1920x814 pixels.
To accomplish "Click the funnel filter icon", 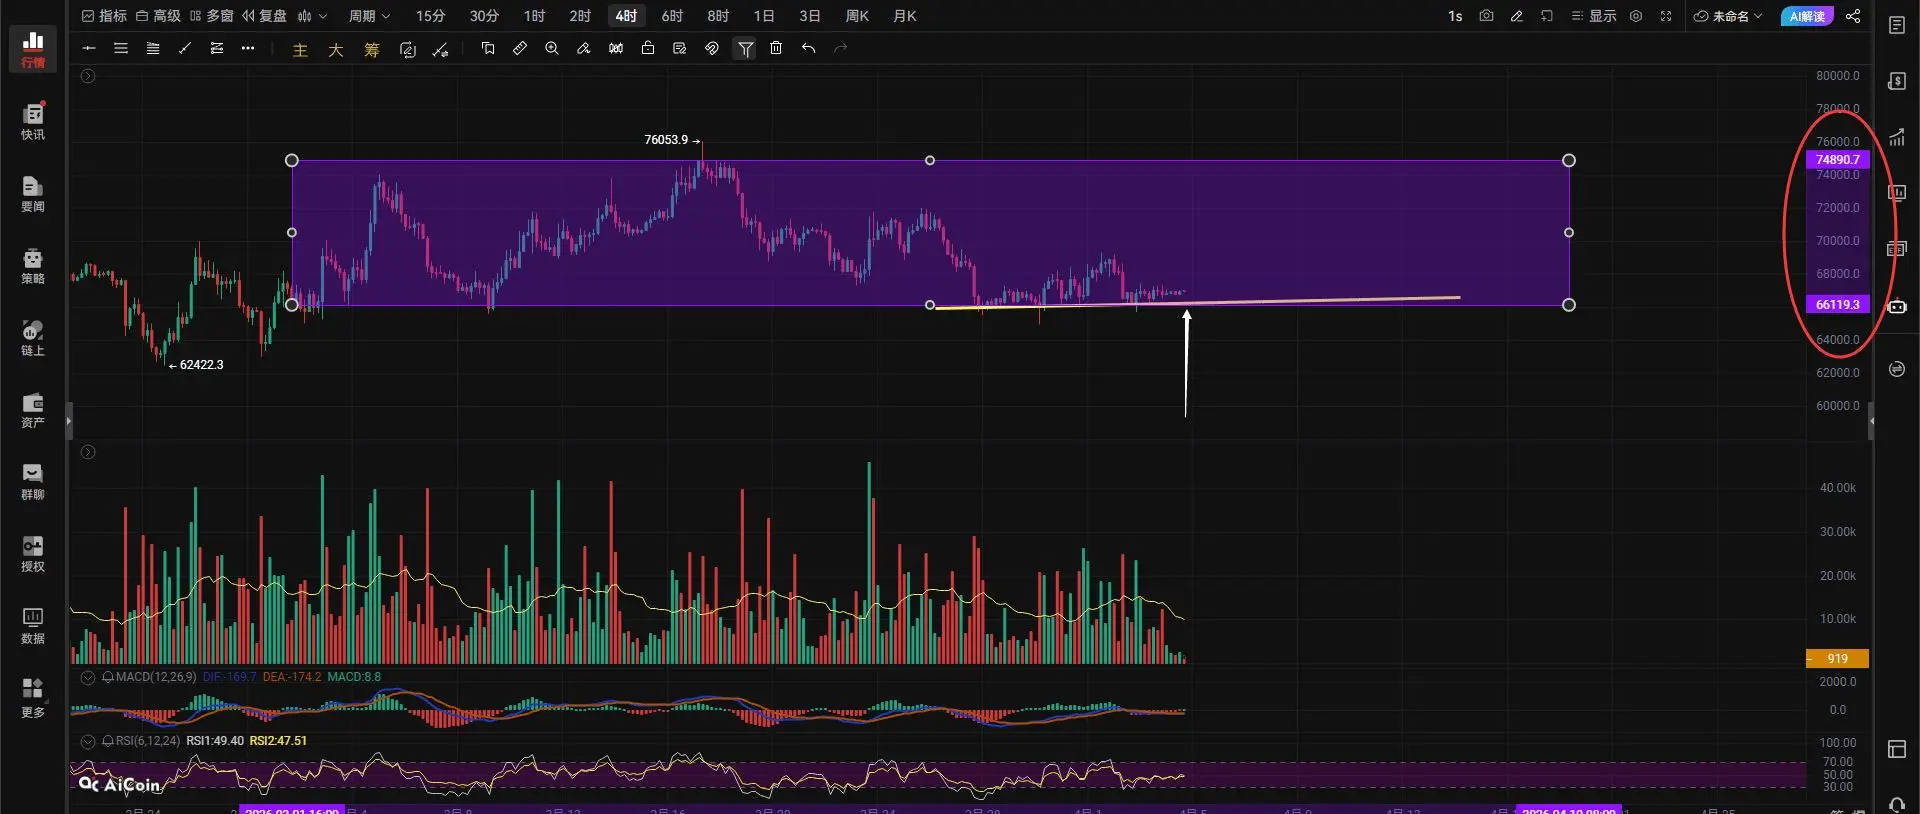I will (745, 48).
